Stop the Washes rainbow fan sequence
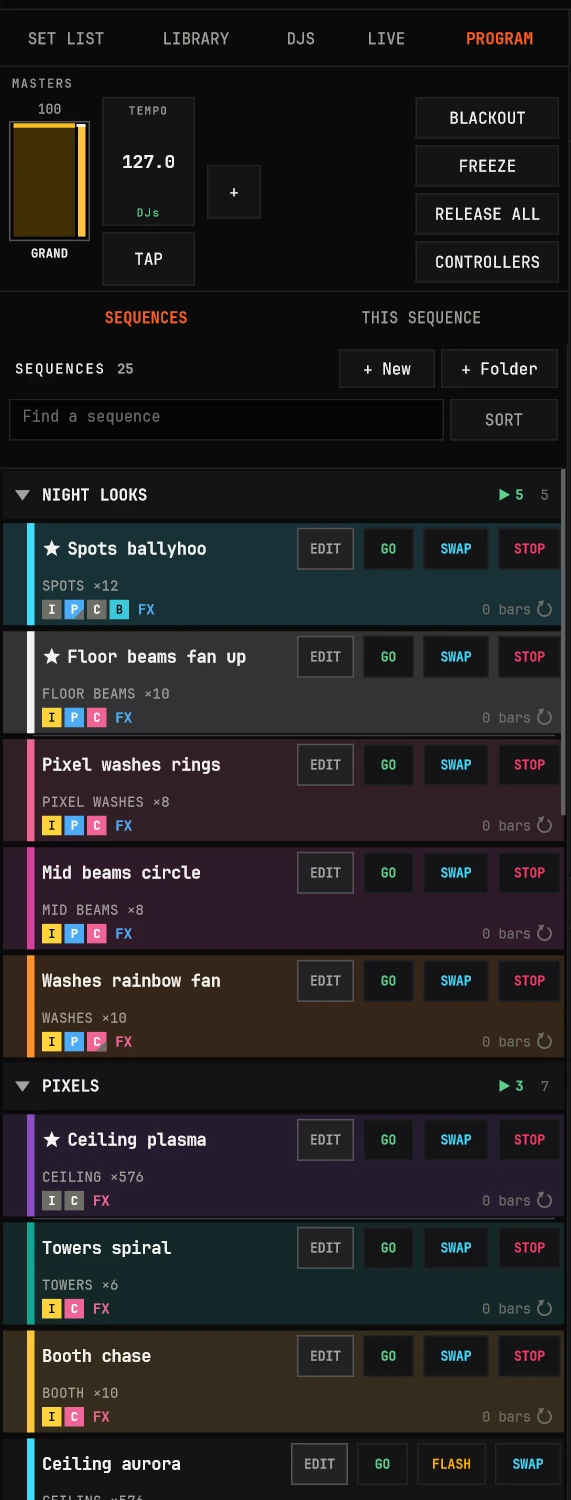 click(x=529, y=981)
